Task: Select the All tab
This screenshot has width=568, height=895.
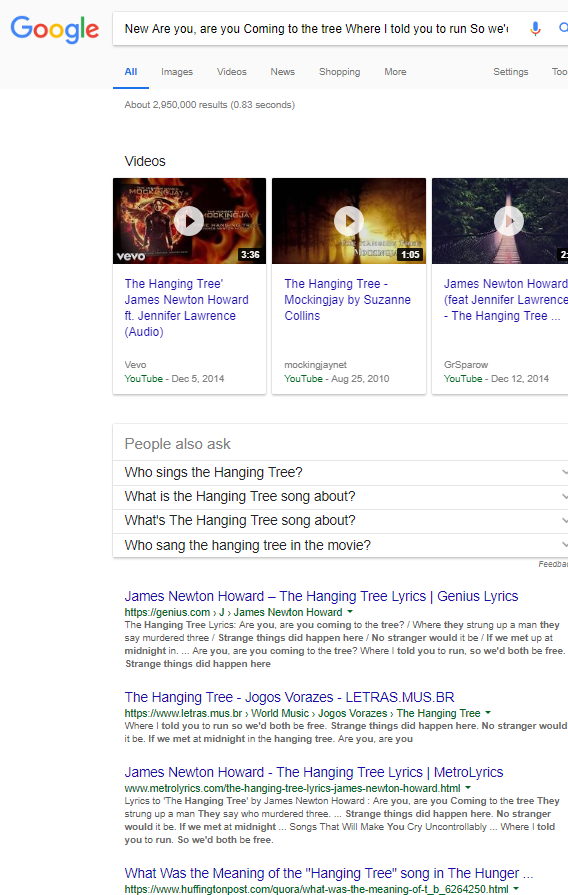Action: (131, 72)
